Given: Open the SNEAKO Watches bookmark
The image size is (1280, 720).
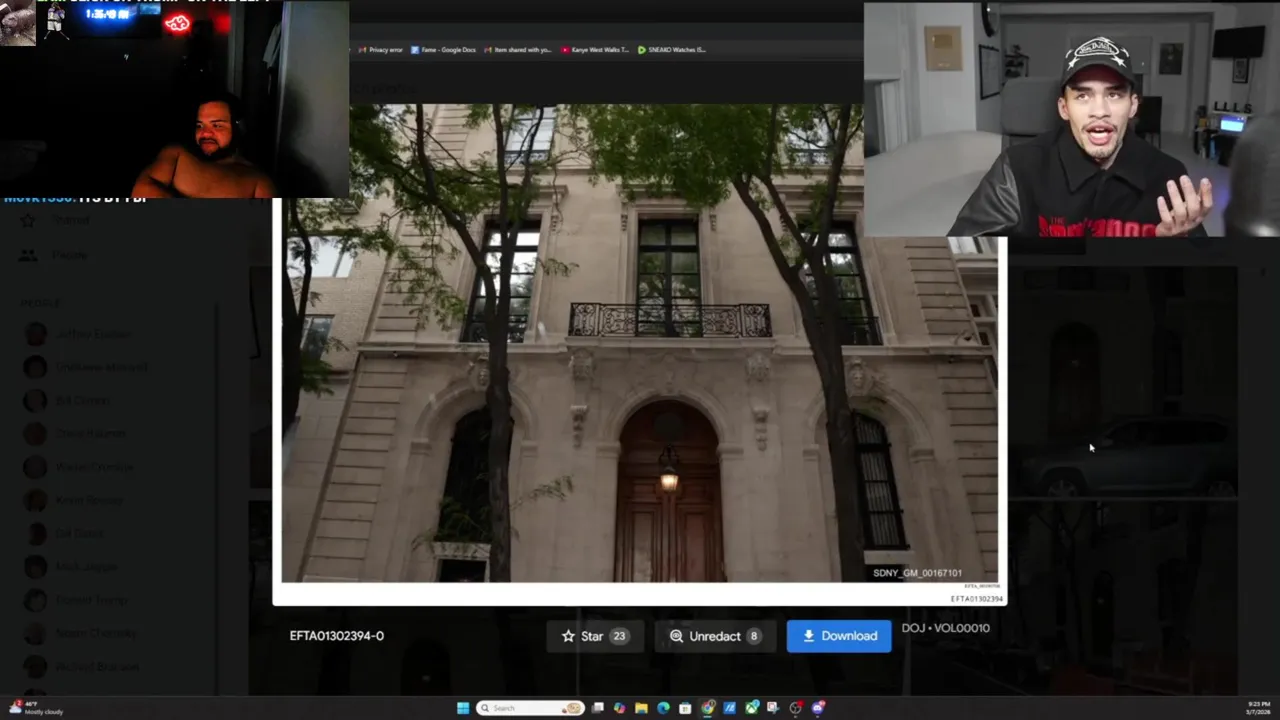Looking at the screenshot, I should (672, 49).
